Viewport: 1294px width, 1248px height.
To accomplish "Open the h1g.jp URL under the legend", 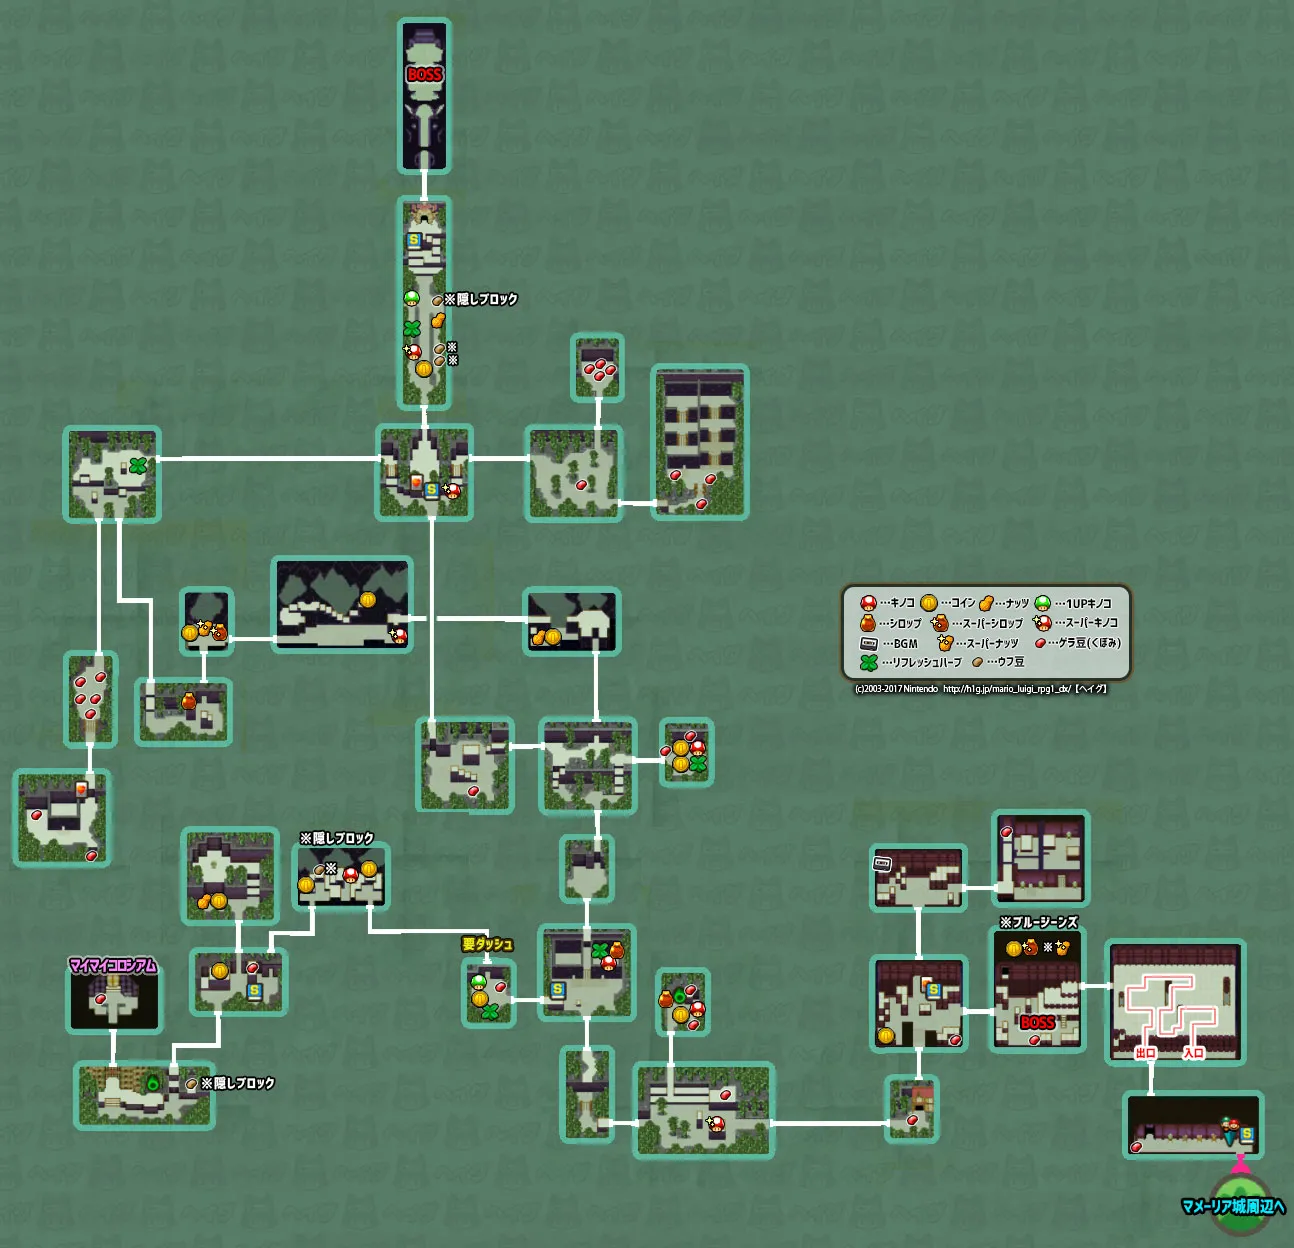I will click(x=1006, y=688).
